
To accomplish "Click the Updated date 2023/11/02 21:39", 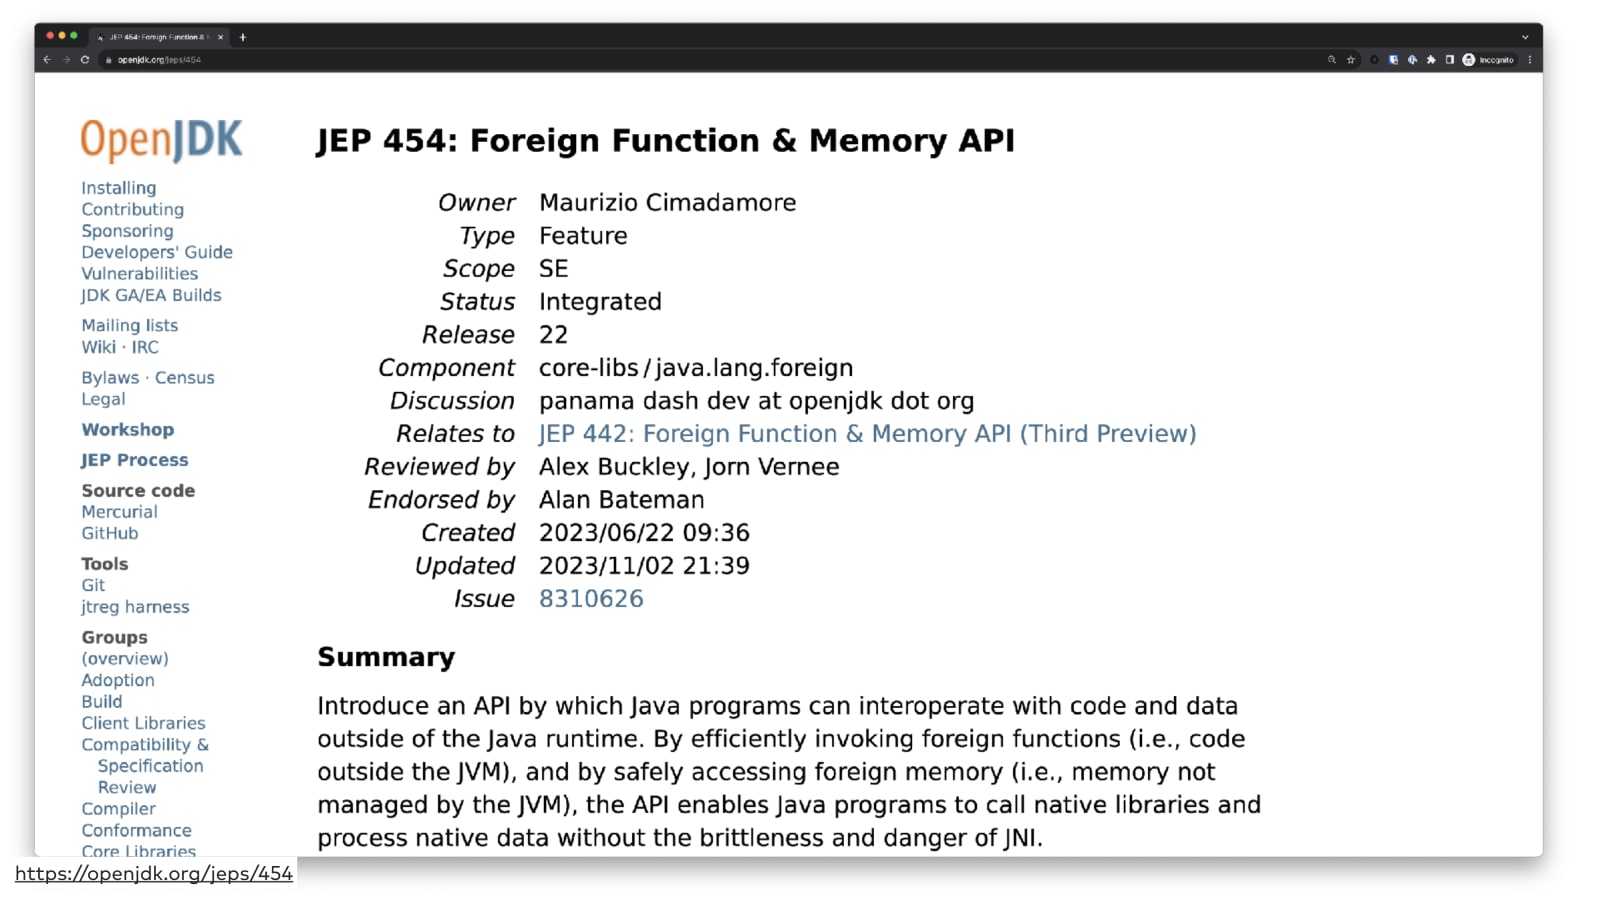I will click(644, 566).
